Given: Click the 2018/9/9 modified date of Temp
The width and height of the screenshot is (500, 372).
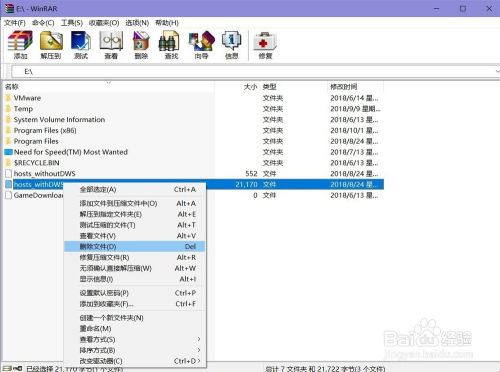Looking at the screenshot, I should pyautogui.click(x=355, y=109).
